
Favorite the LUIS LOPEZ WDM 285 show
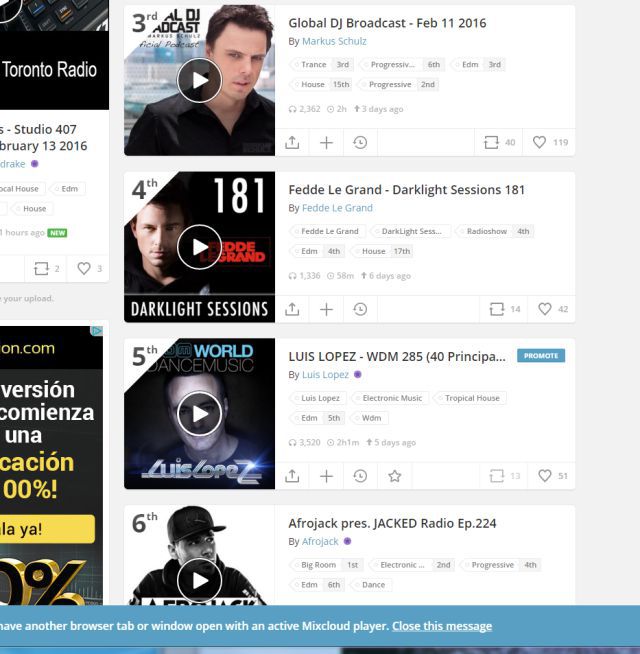point(552,476)
